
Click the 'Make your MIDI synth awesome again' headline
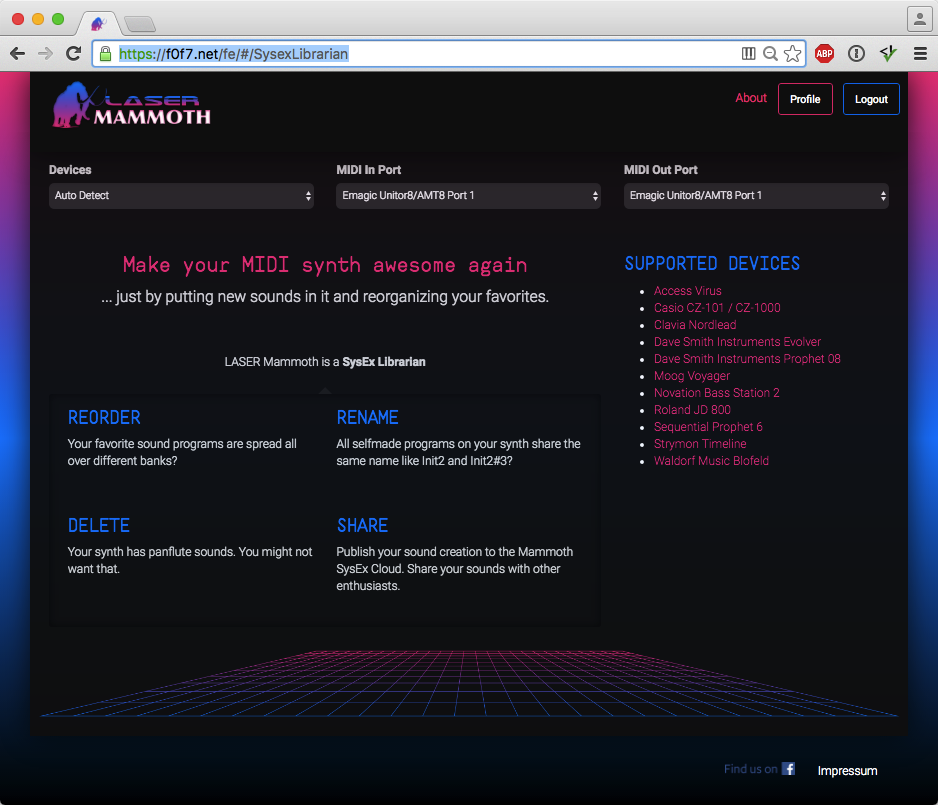pyautogui.click(x=325, y=265)
